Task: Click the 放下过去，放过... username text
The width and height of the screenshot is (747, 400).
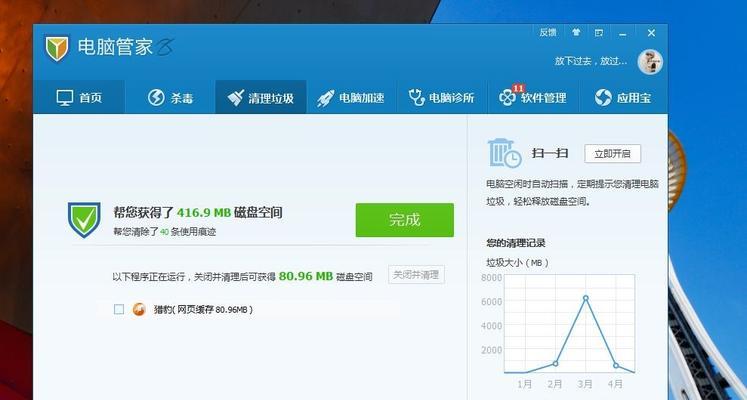Action: pos(591,61)
